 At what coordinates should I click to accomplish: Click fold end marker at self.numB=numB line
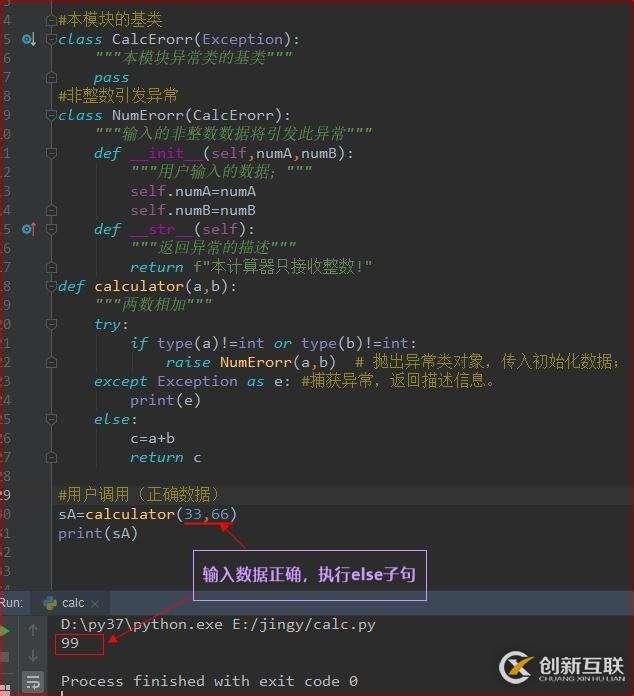[52, 210]
